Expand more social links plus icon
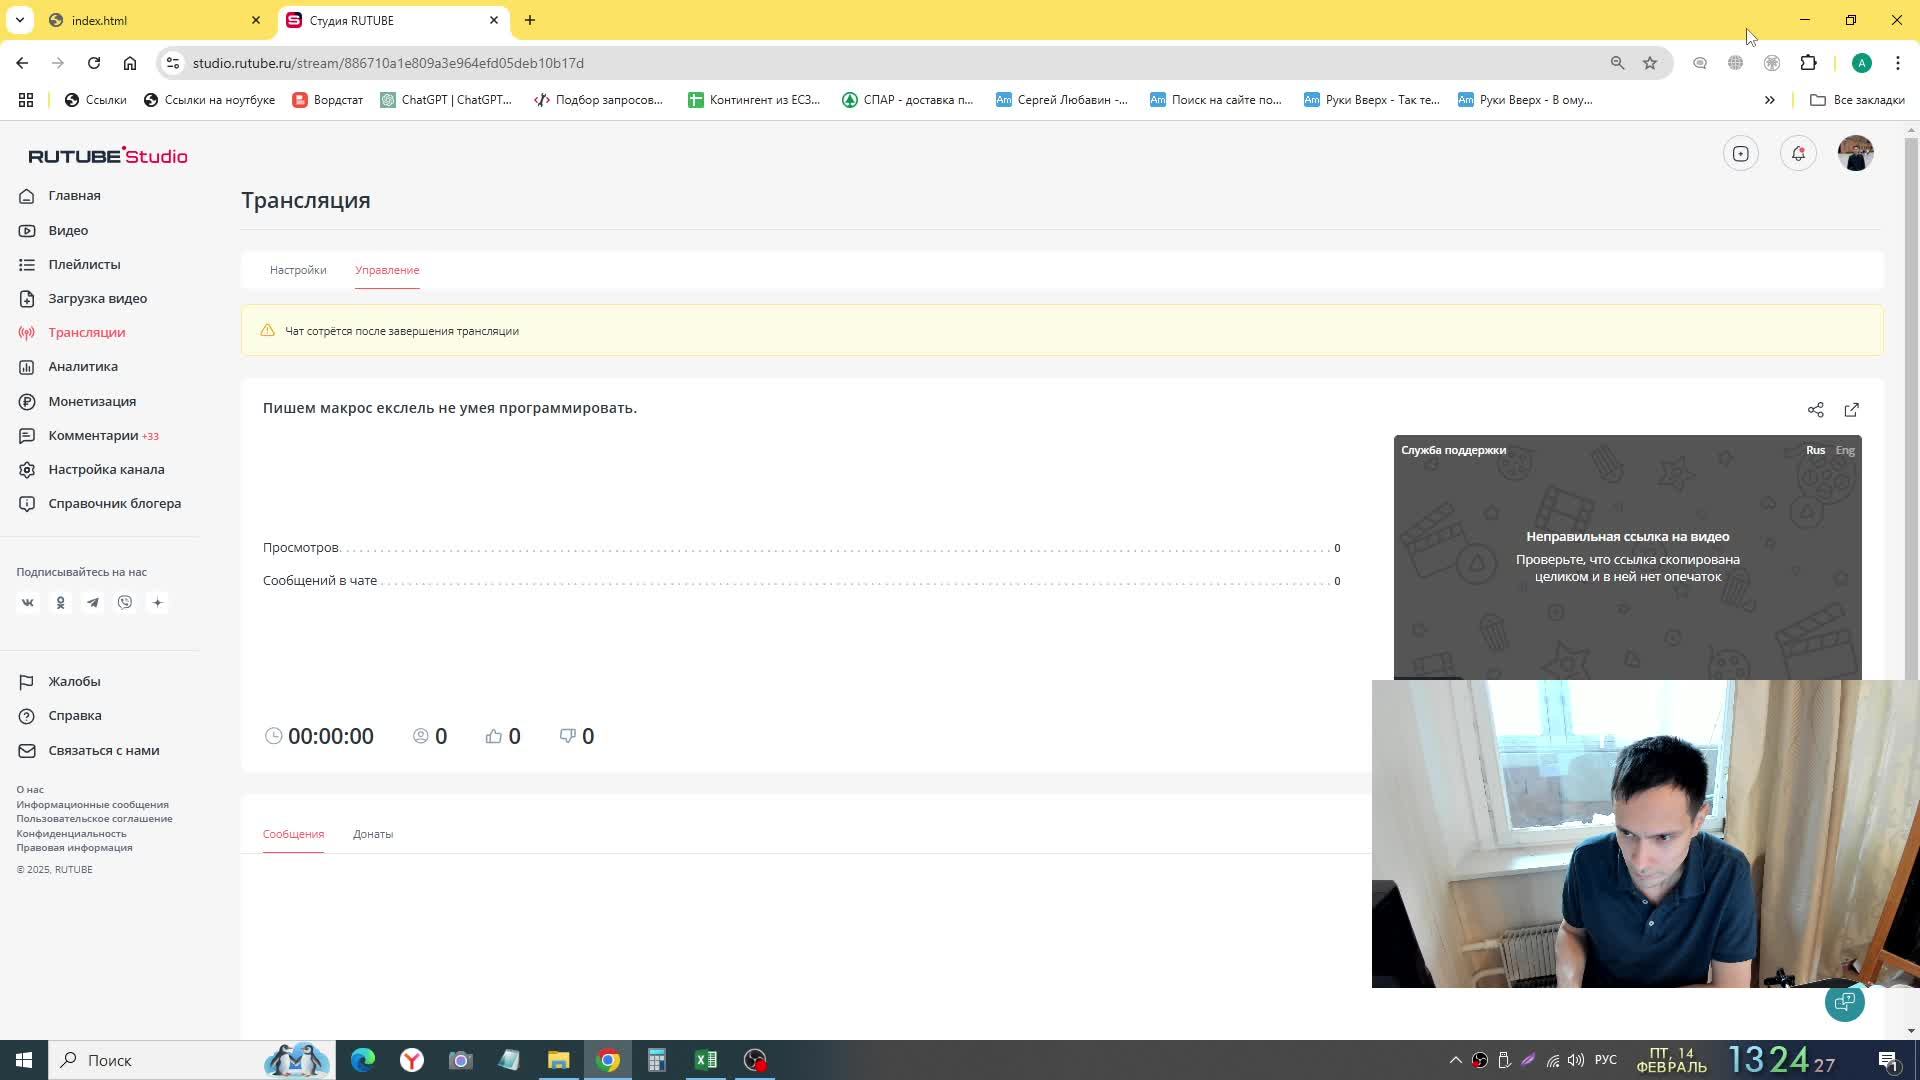The height and width of the screenshot is (1080, 1920). point(157,603)
